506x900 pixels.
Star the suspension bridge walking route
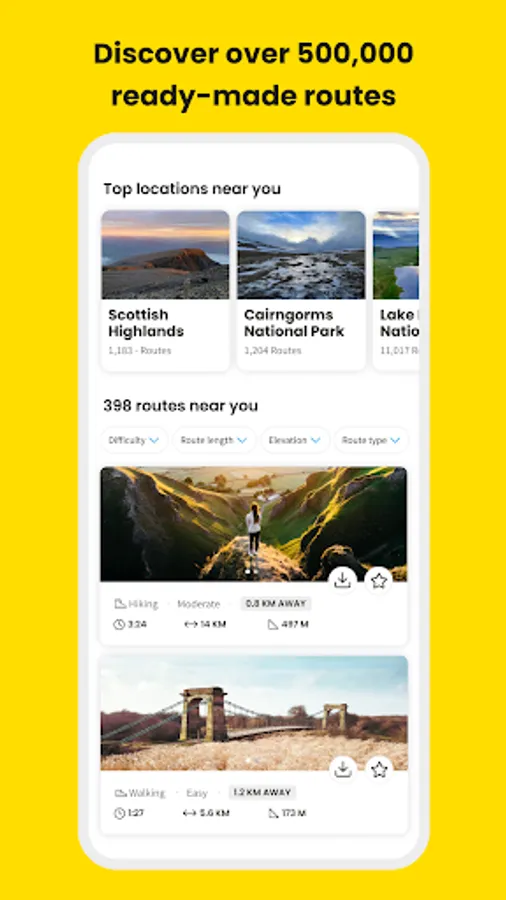[379, 769]
